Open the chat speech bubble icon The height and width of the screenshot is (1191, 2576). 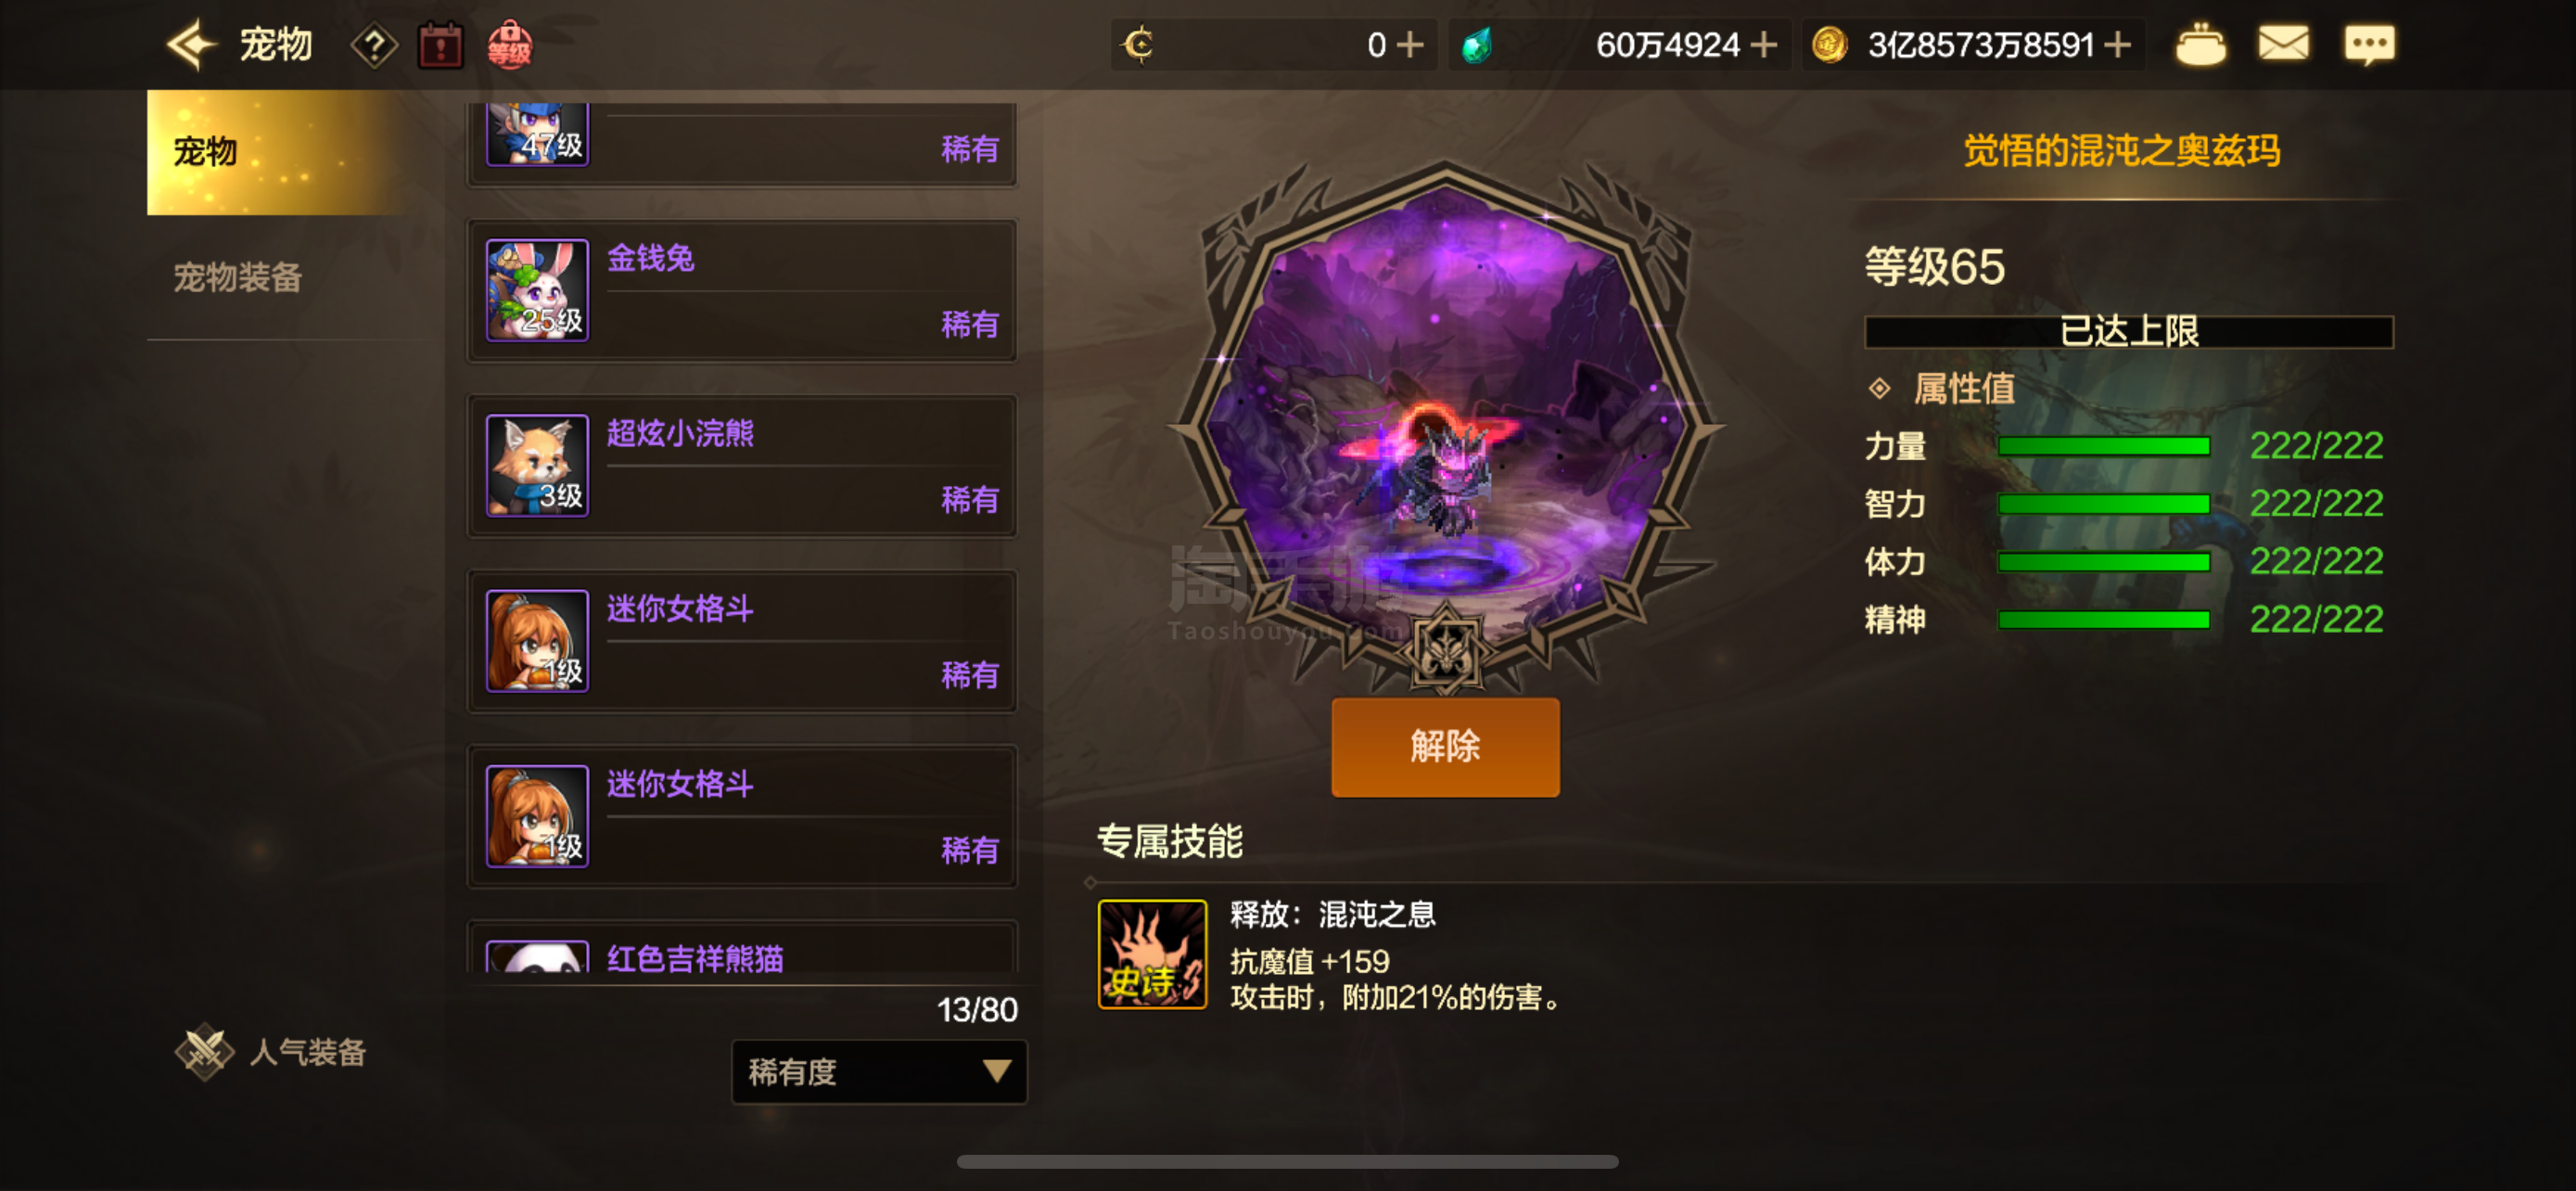click(2369, 45)
